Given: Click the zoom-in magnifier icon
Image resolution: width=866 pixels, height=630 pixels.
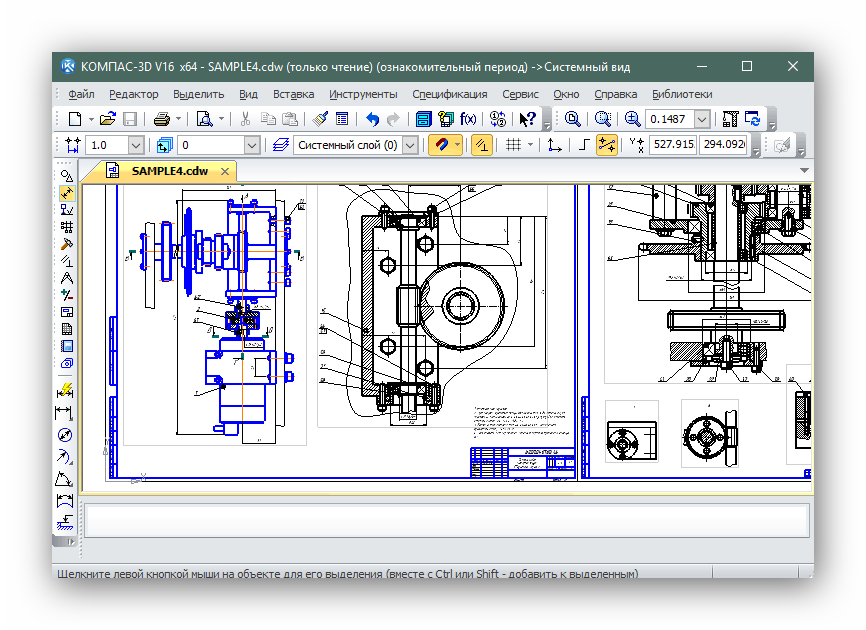Looking at the screenshot, I should 632,119.
